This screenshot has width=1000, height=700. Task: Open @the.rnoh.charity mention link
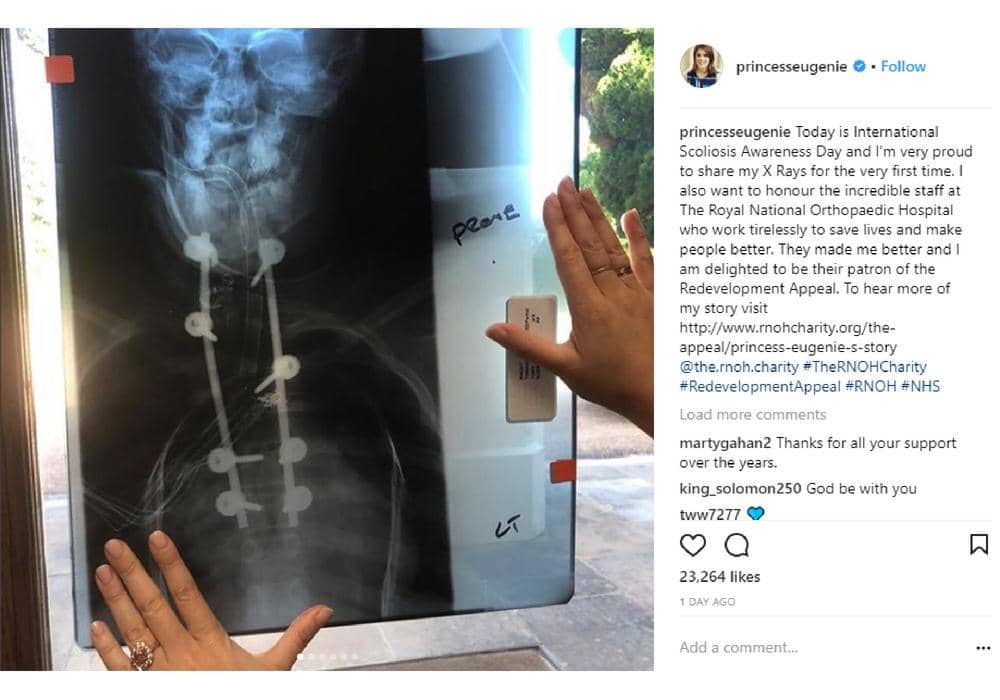pos(739,367)
